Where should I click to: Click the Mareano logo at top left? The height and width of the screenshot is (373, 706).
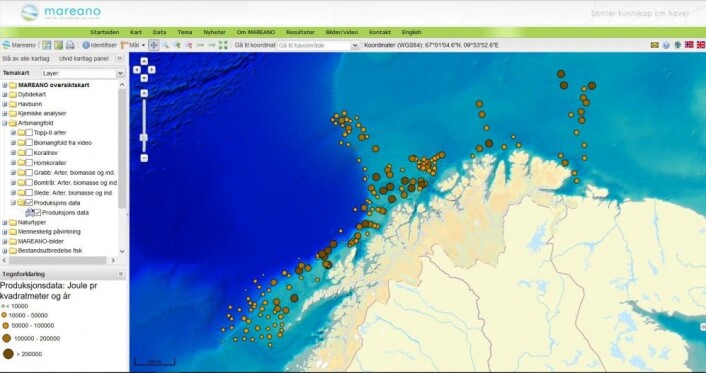pos(61,12)
